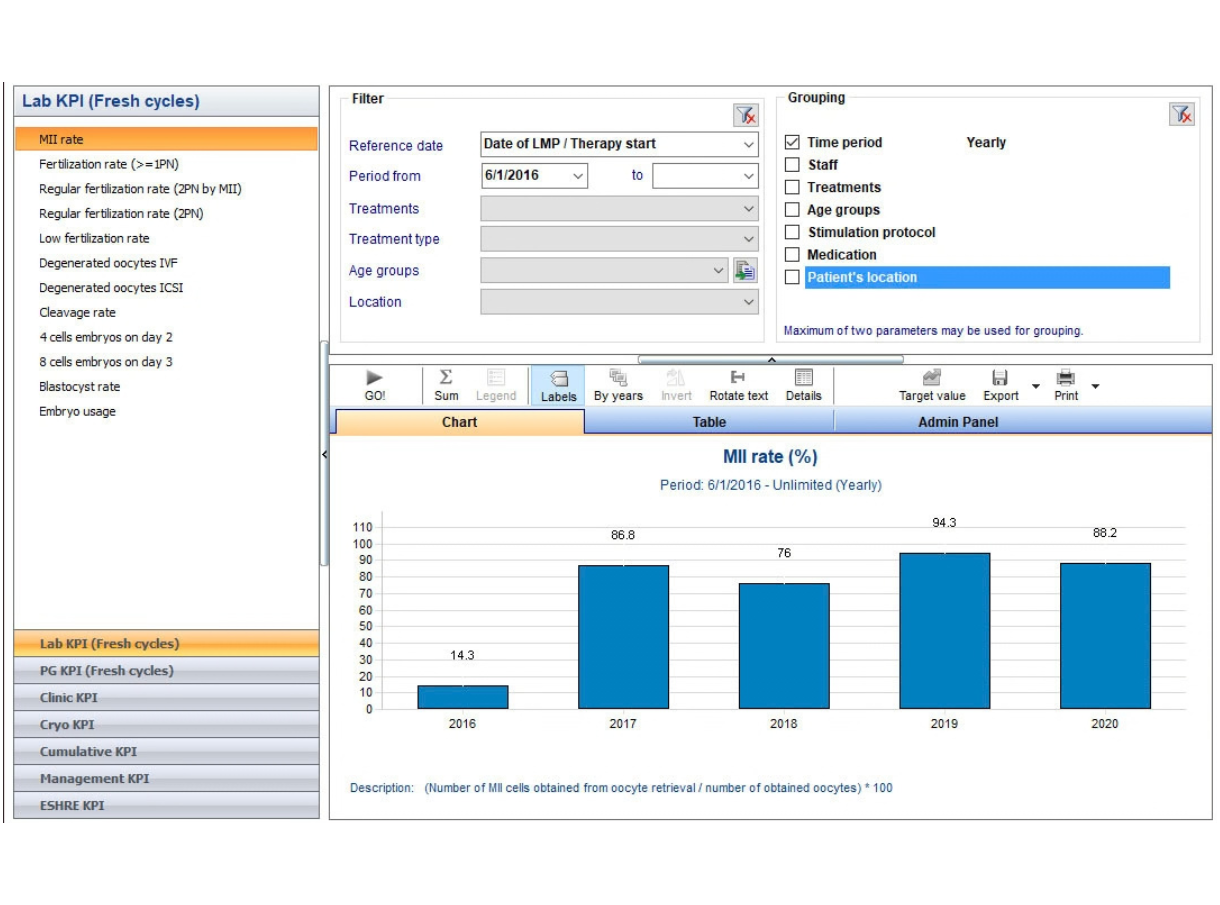Open the Cryo KPI section
Image resolution: width=1220 pixels, height=905 pixels.
166,725
